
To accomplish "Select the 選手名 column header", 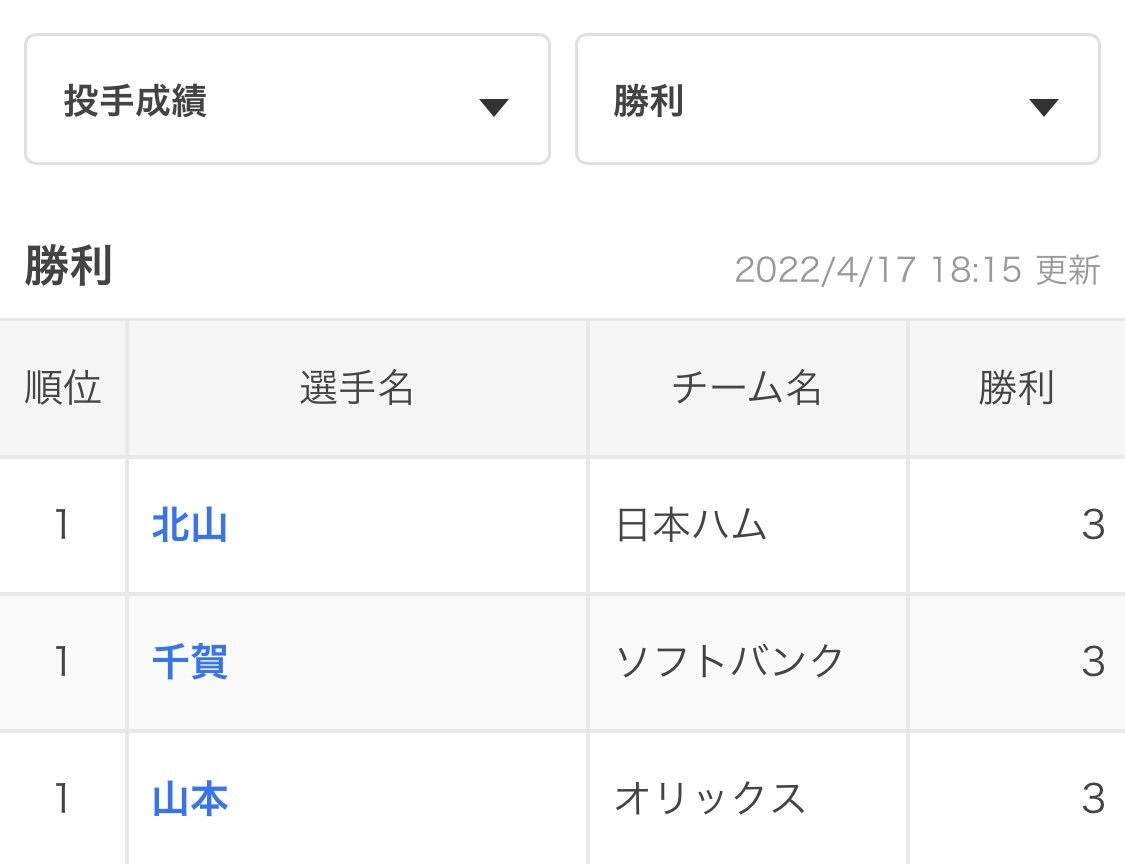I will tap(357, 388).
